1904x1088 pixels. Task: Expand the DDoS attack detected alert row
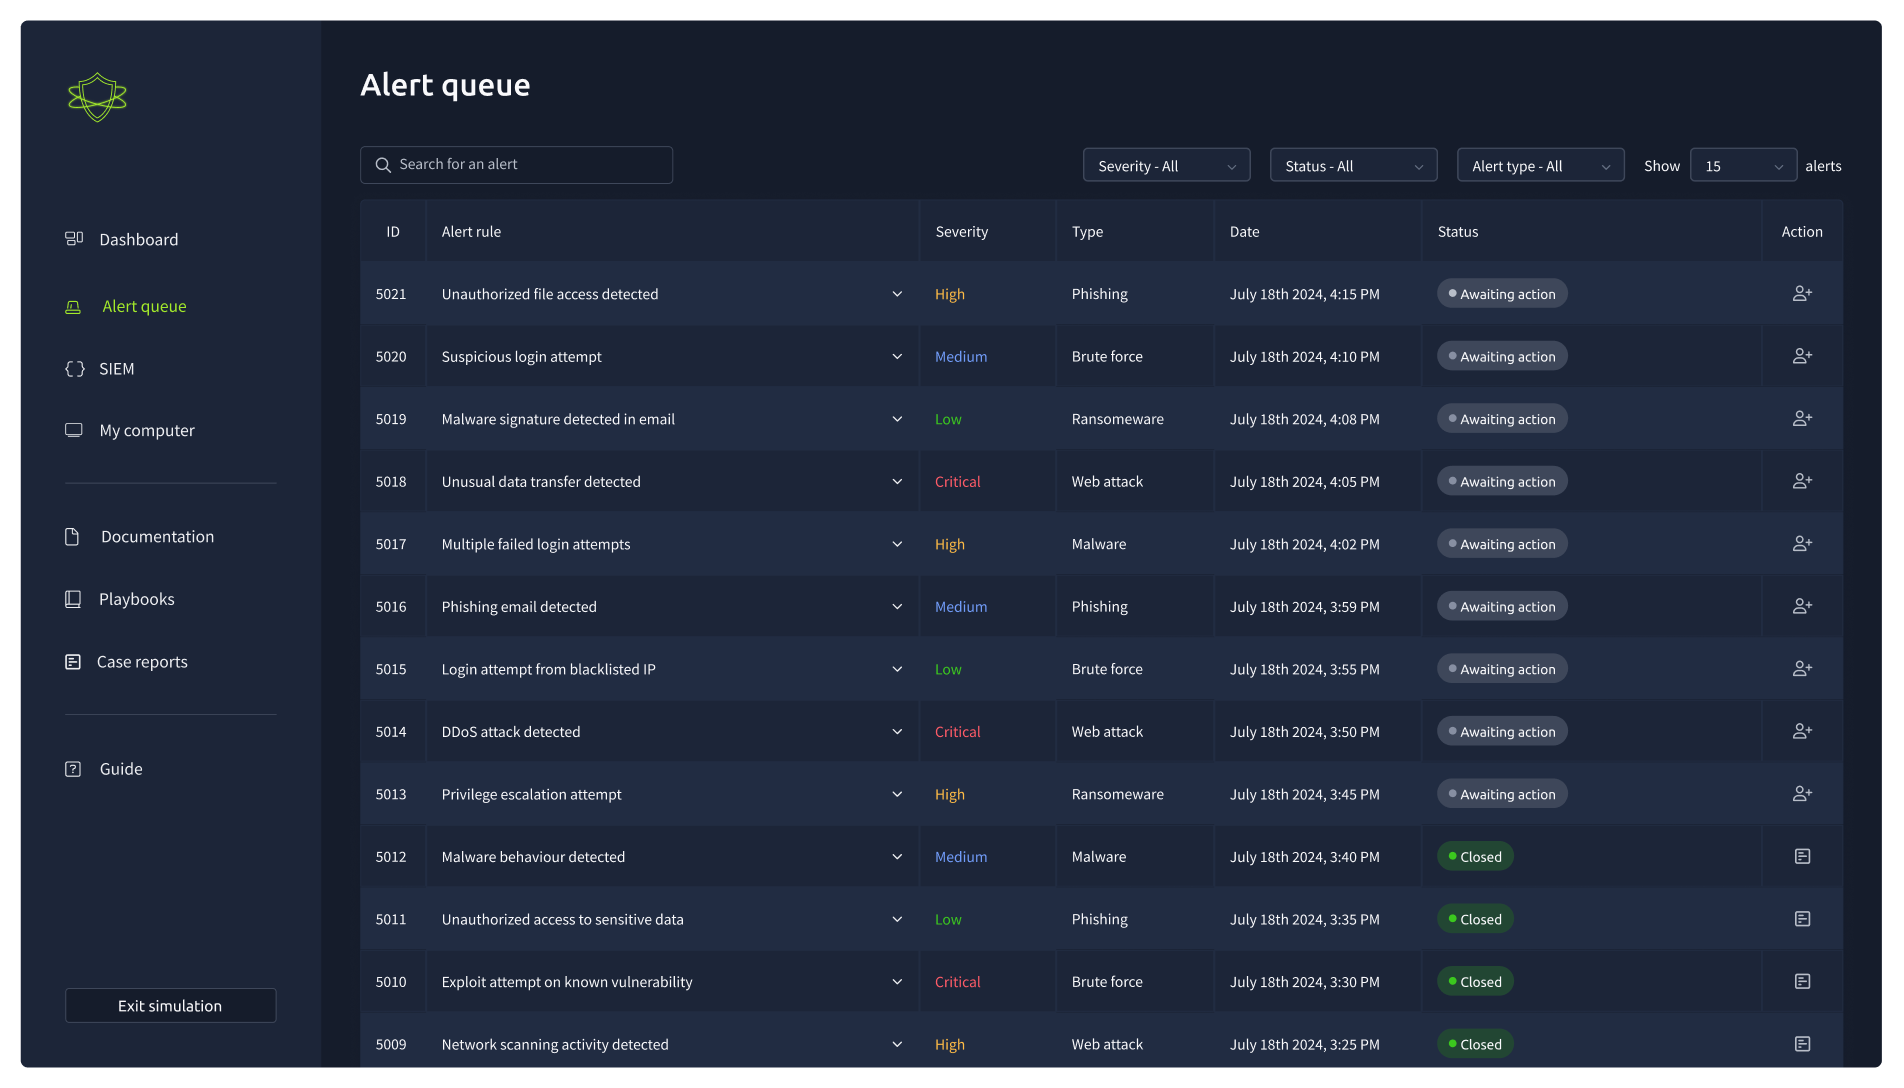(x=897, y=732)
